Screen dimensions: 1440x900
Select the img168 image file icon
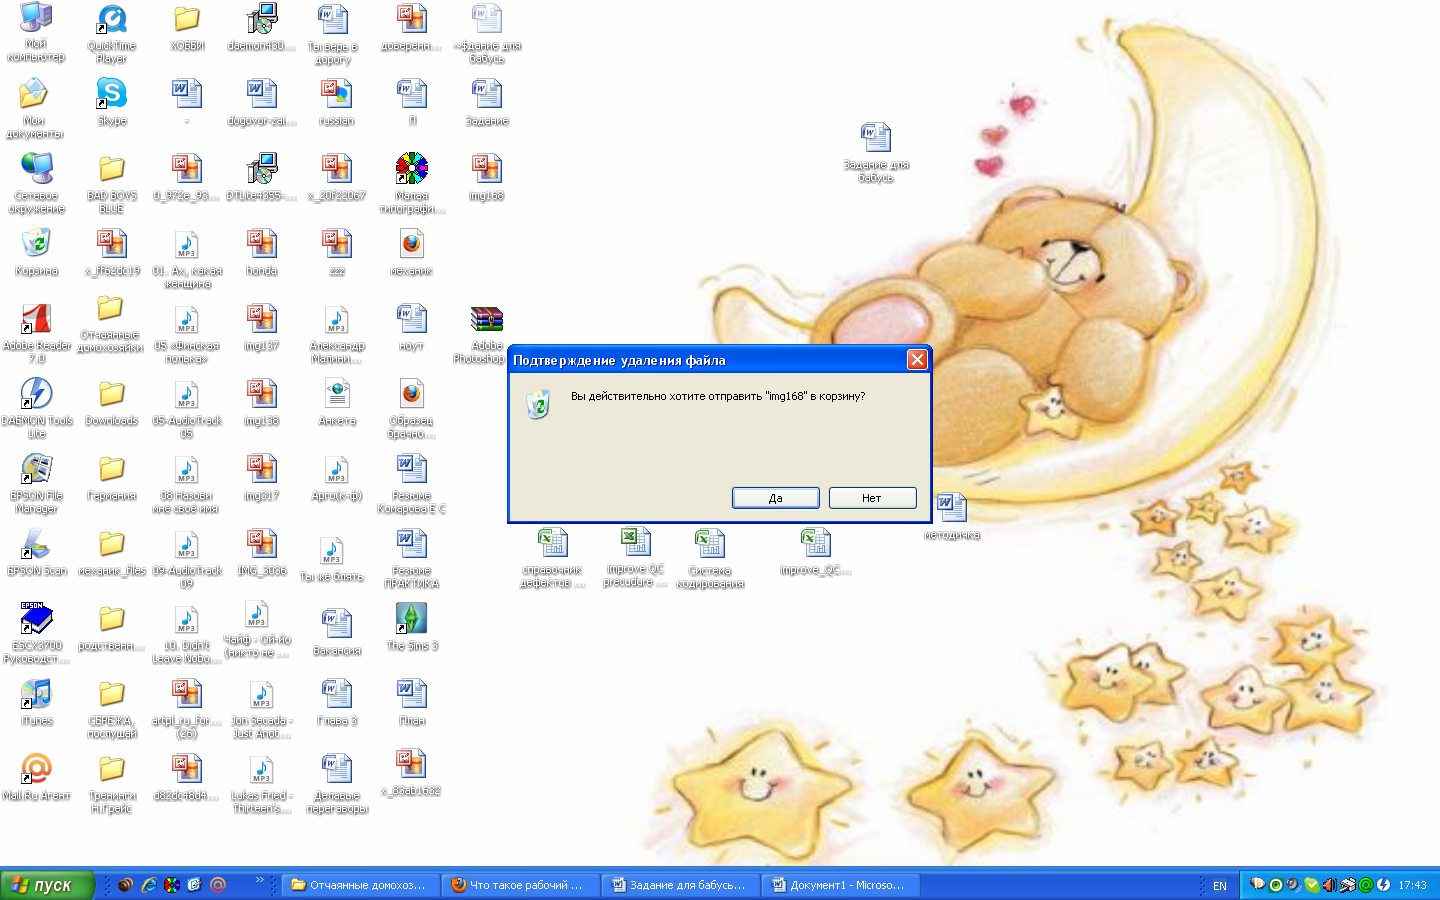coord(487,178)
